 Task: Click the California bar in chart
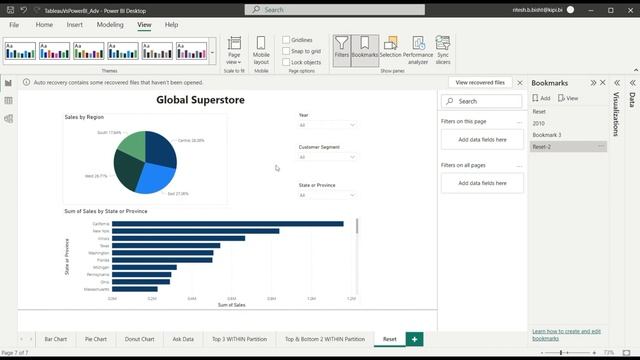tap(228, 224)
